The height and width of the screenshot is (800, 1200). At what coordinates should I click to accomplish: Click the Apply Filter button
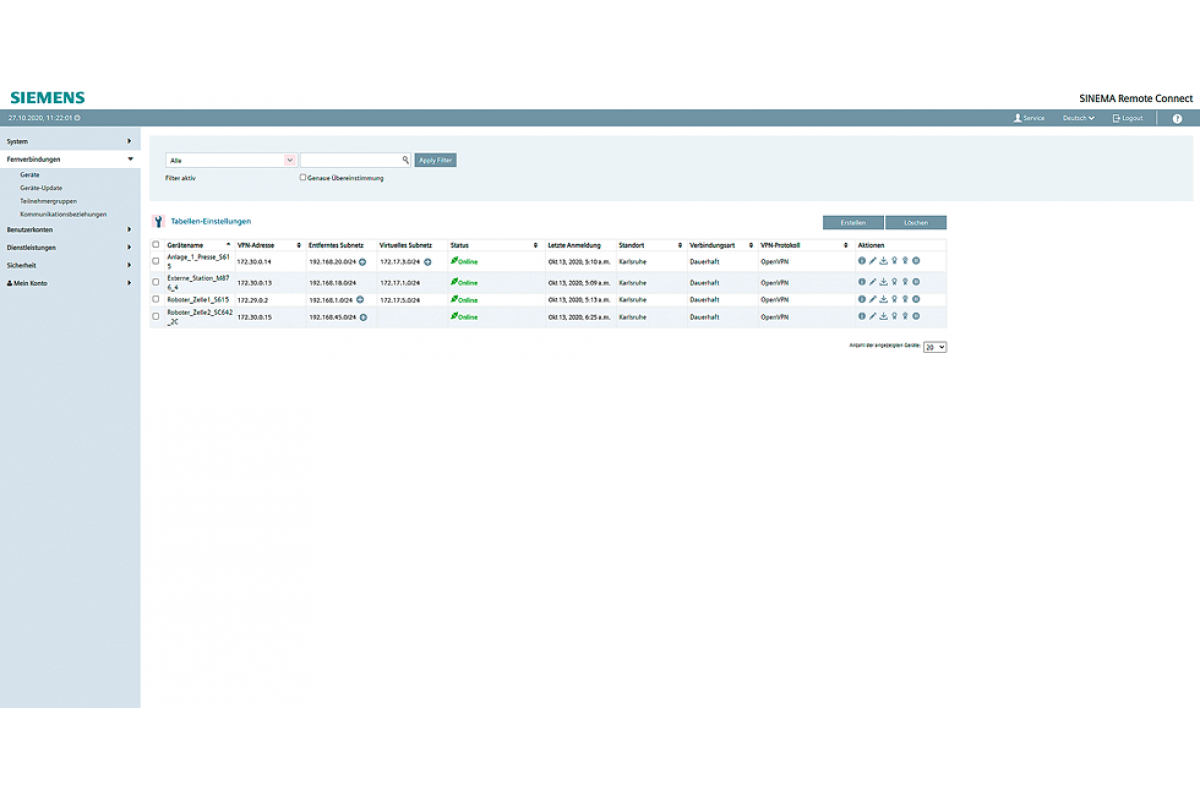[435, 160]
